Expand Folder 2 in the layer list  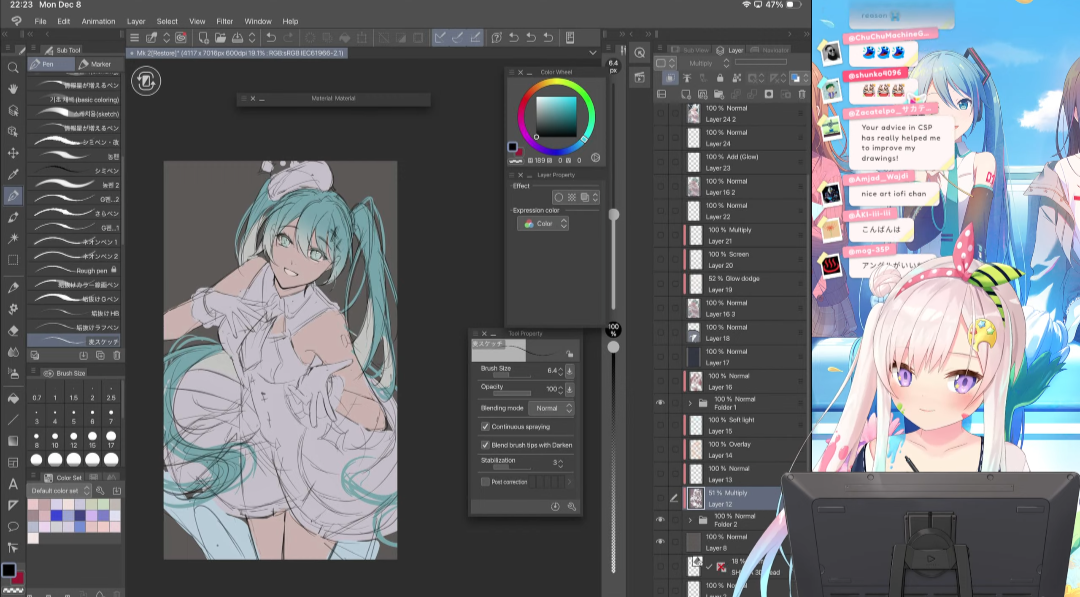[x=690, y=521]
